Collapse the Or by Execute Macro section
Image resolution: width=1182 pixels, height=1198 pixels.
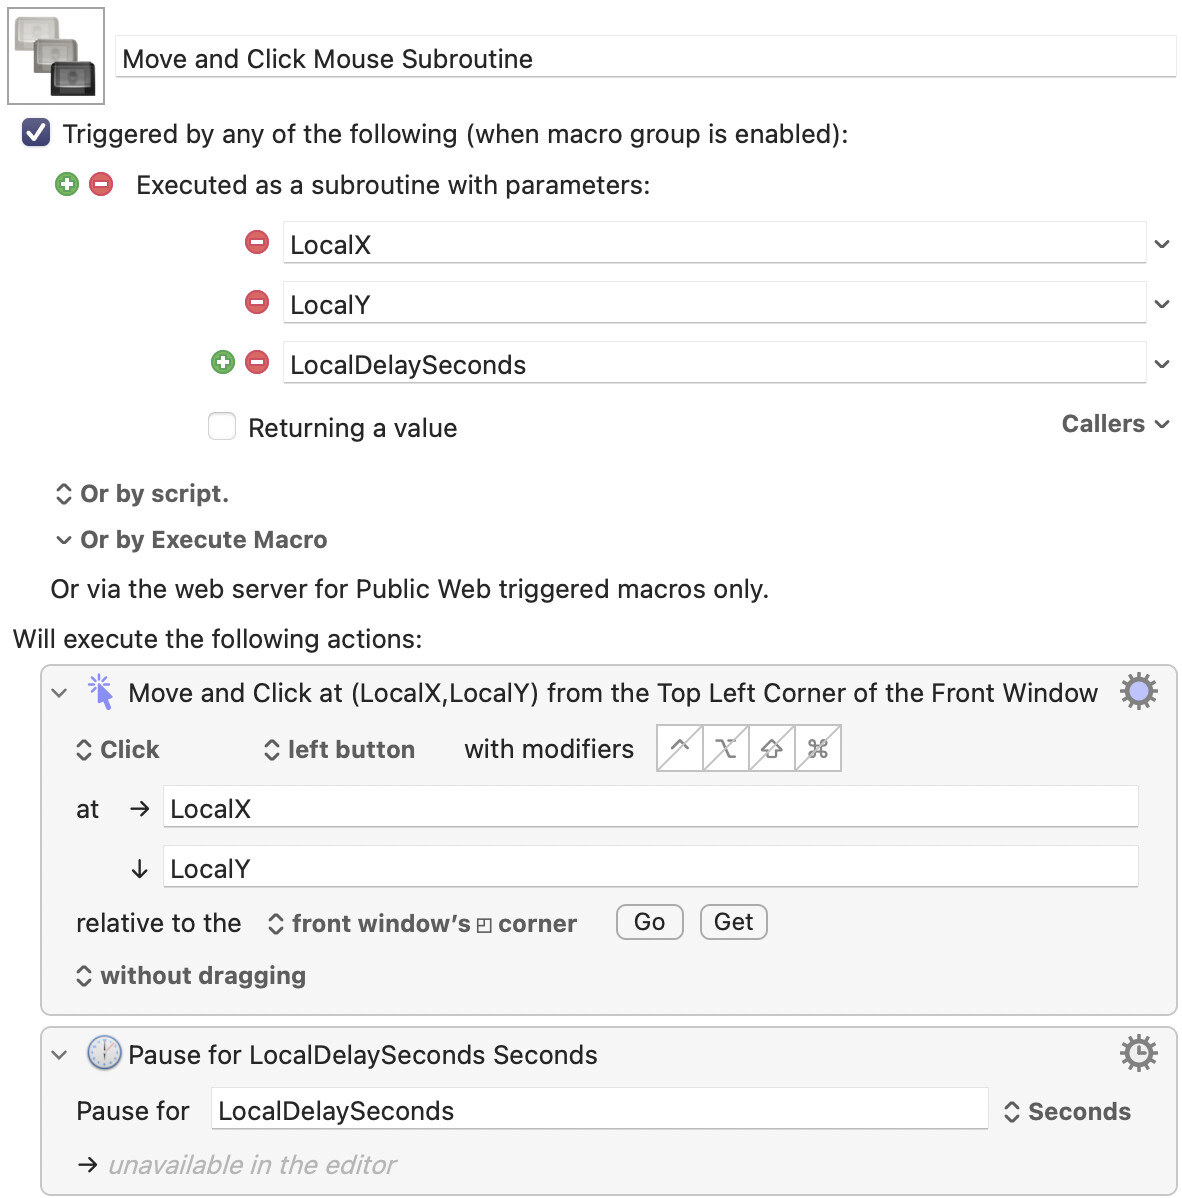[x=64, y=540]
